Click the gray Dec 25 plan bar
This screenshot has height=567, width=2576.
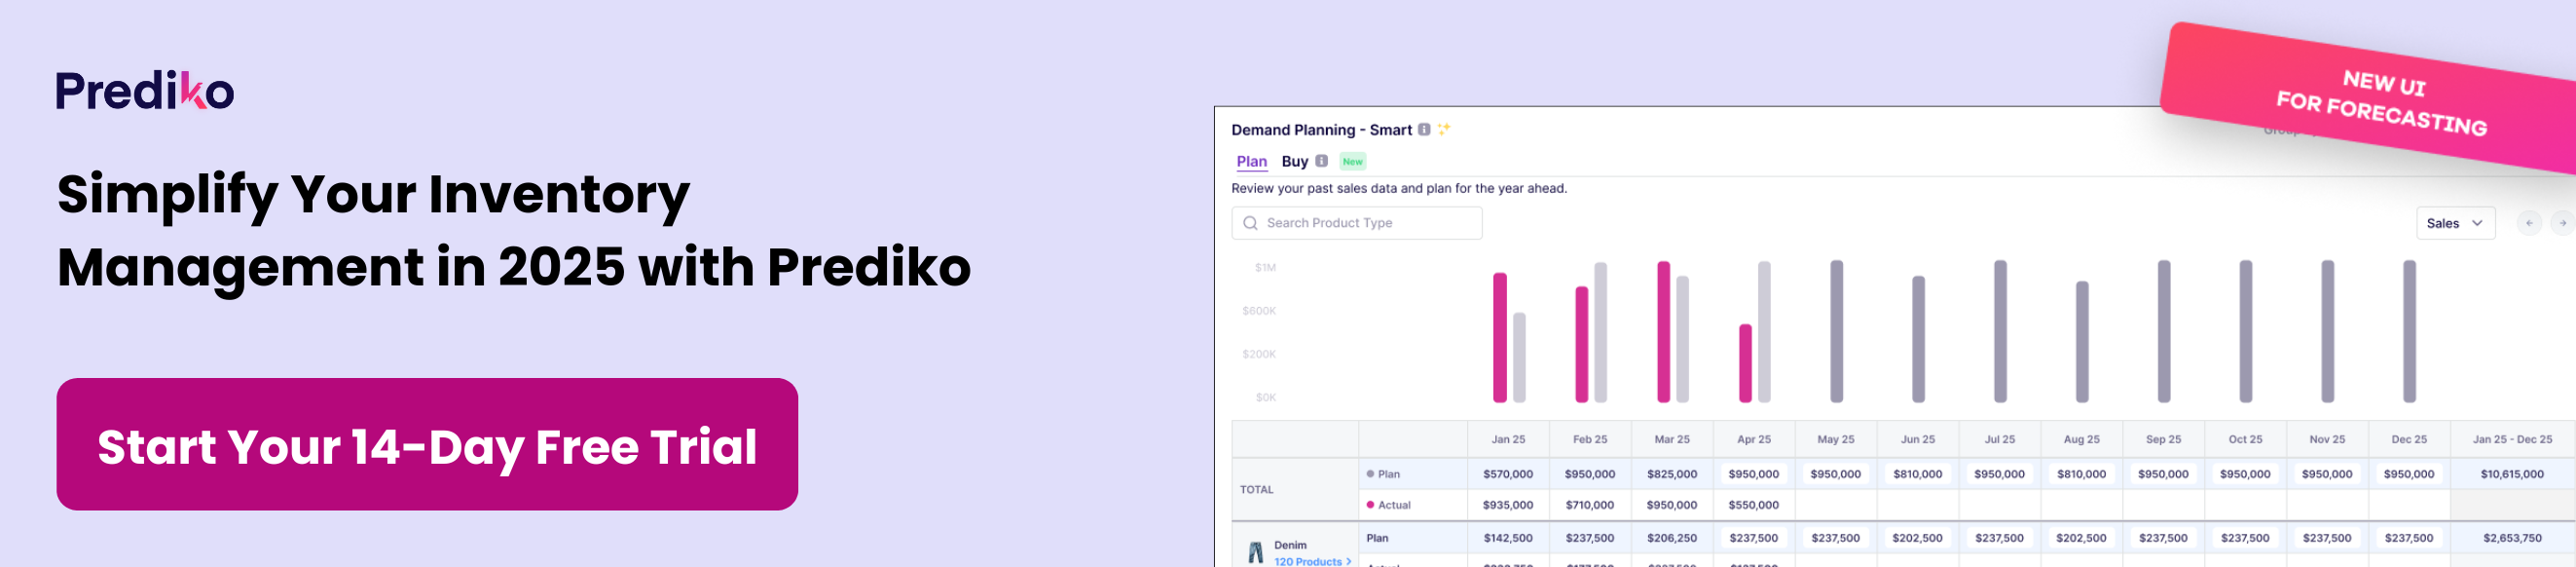coord(2409,331)
